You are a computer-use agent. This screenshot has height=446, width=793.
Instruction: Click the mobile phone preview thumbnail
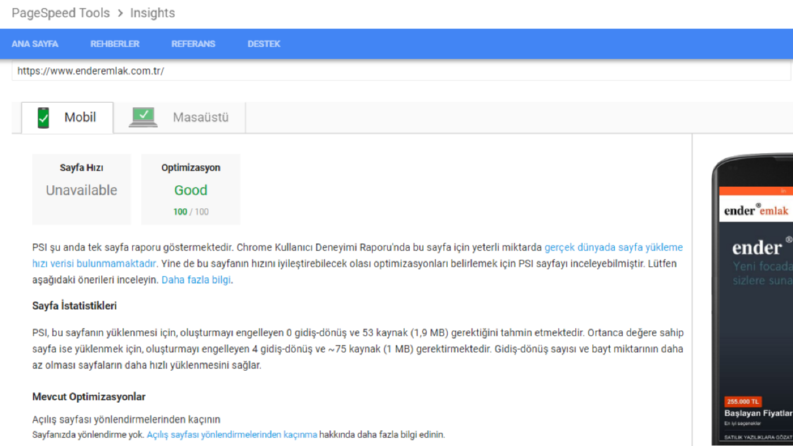pos(752,299)
